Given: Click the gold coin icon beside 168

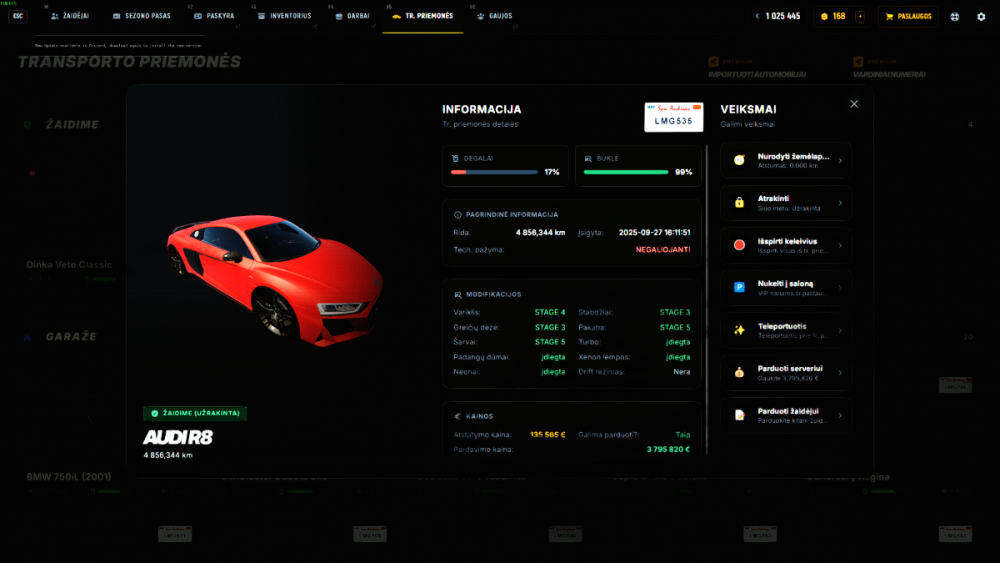Looking at the screenshot, I should pyautogui.click(x=824, y=17).
